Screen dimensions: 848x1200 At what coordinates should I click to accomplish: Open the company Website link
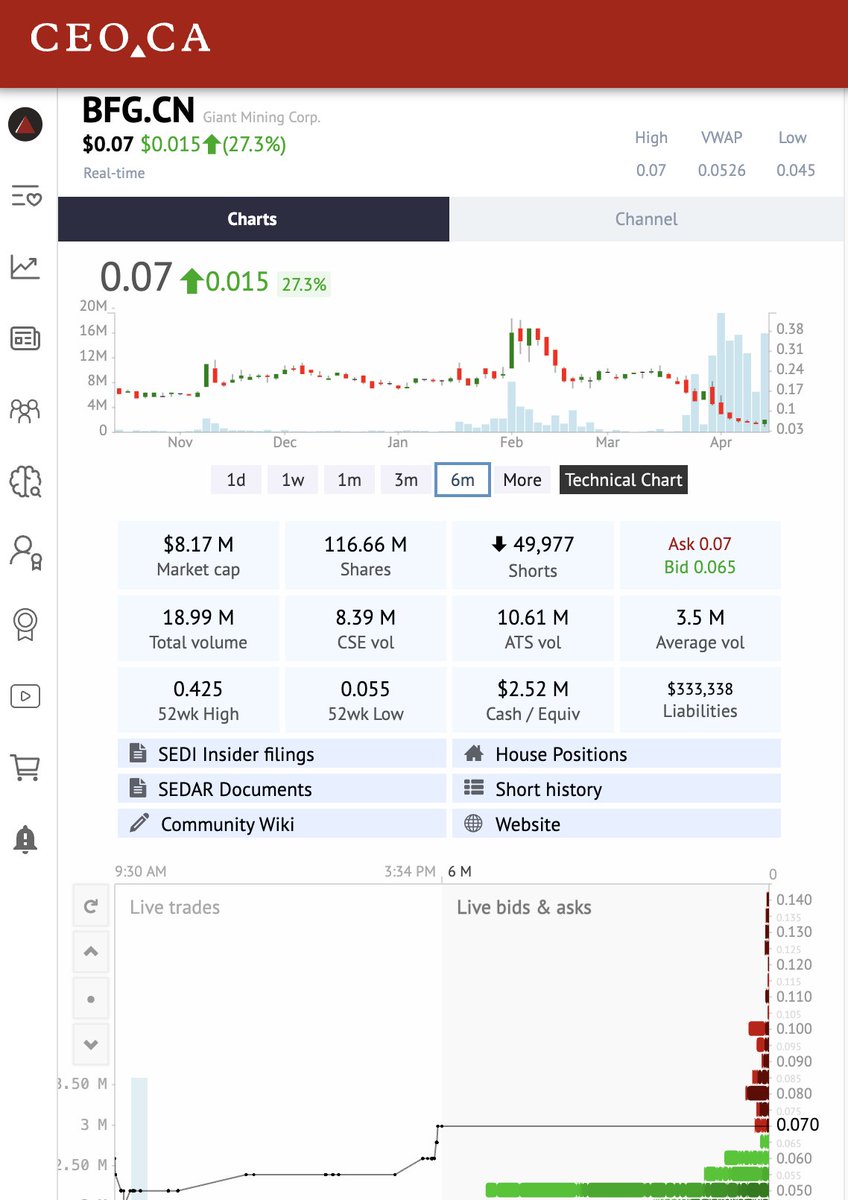tap(617, 824)
